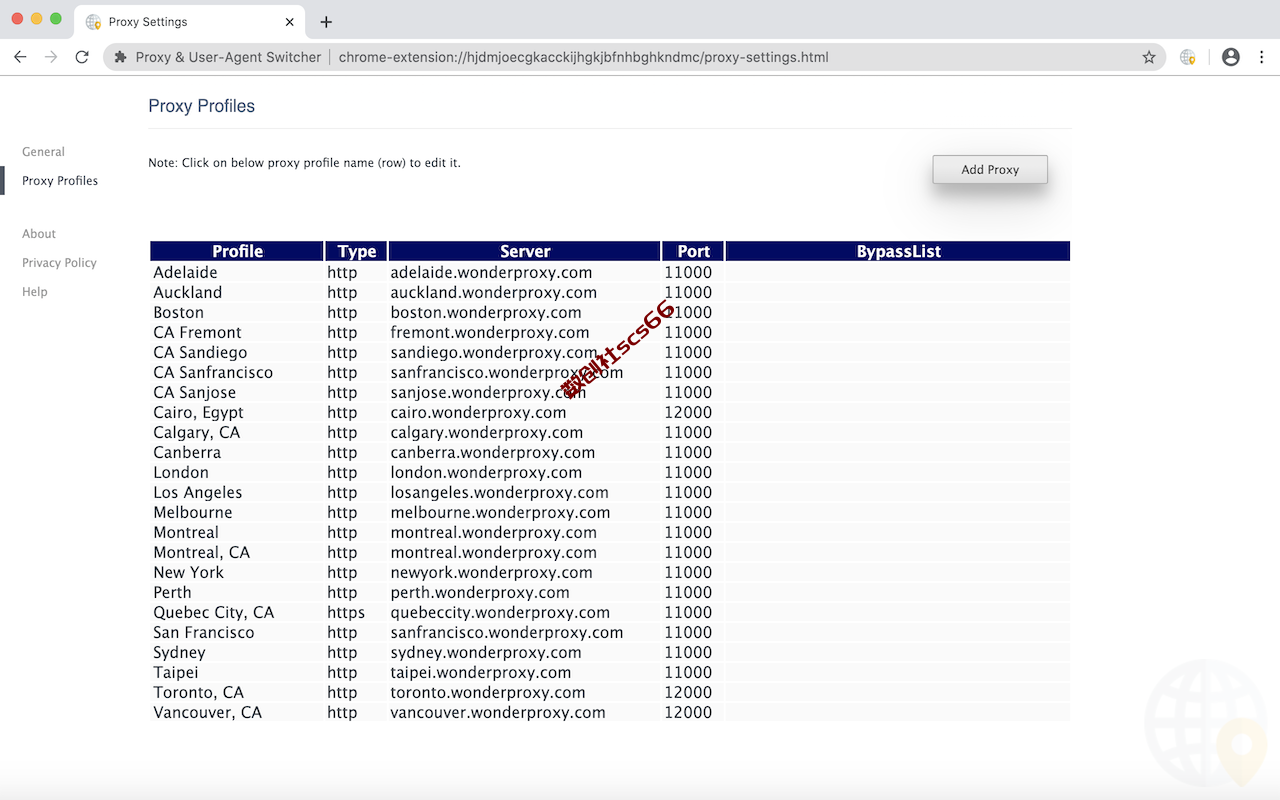Edit the Auckland proxy profile
Image resolution: width=1280 pixels, height=800 pixels.
point(610,292)
